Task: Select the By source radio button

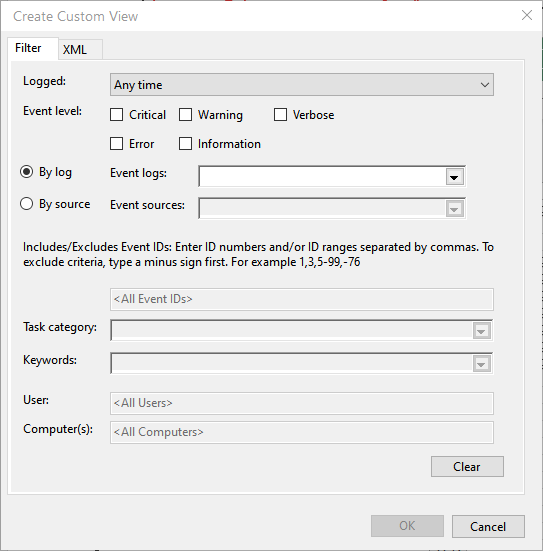Action: [27, 204]
